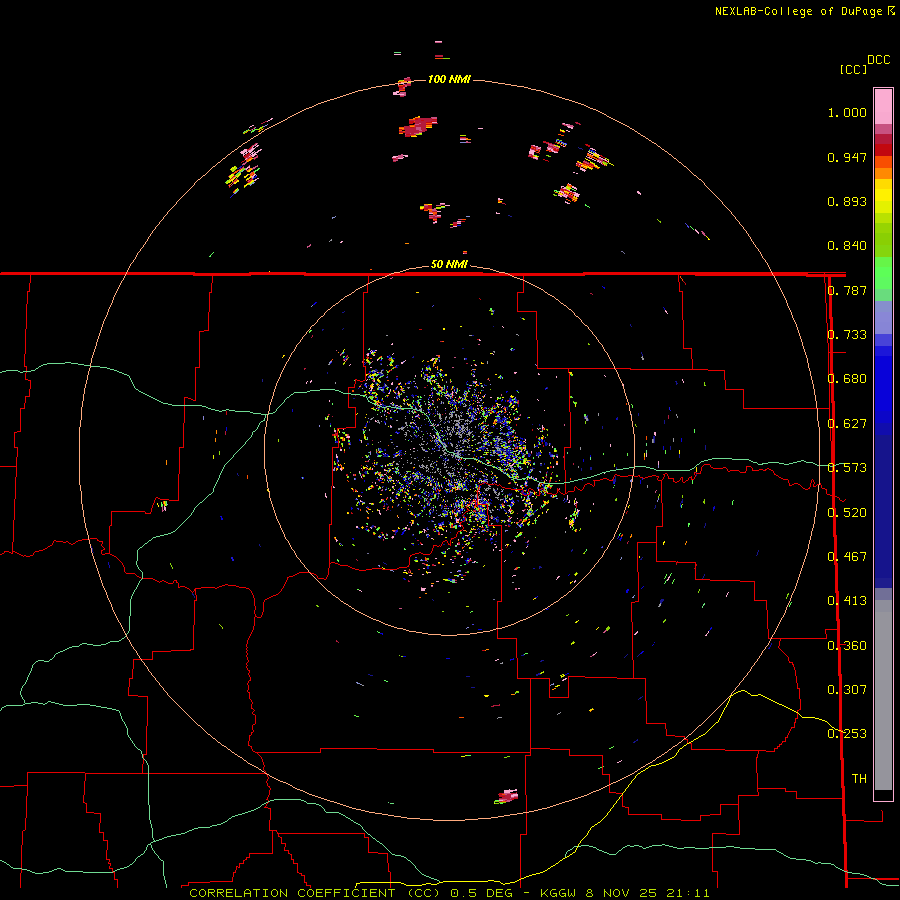Select the 0.413 scale value
This screenshot has height=900, width=900.
point(847,601)
